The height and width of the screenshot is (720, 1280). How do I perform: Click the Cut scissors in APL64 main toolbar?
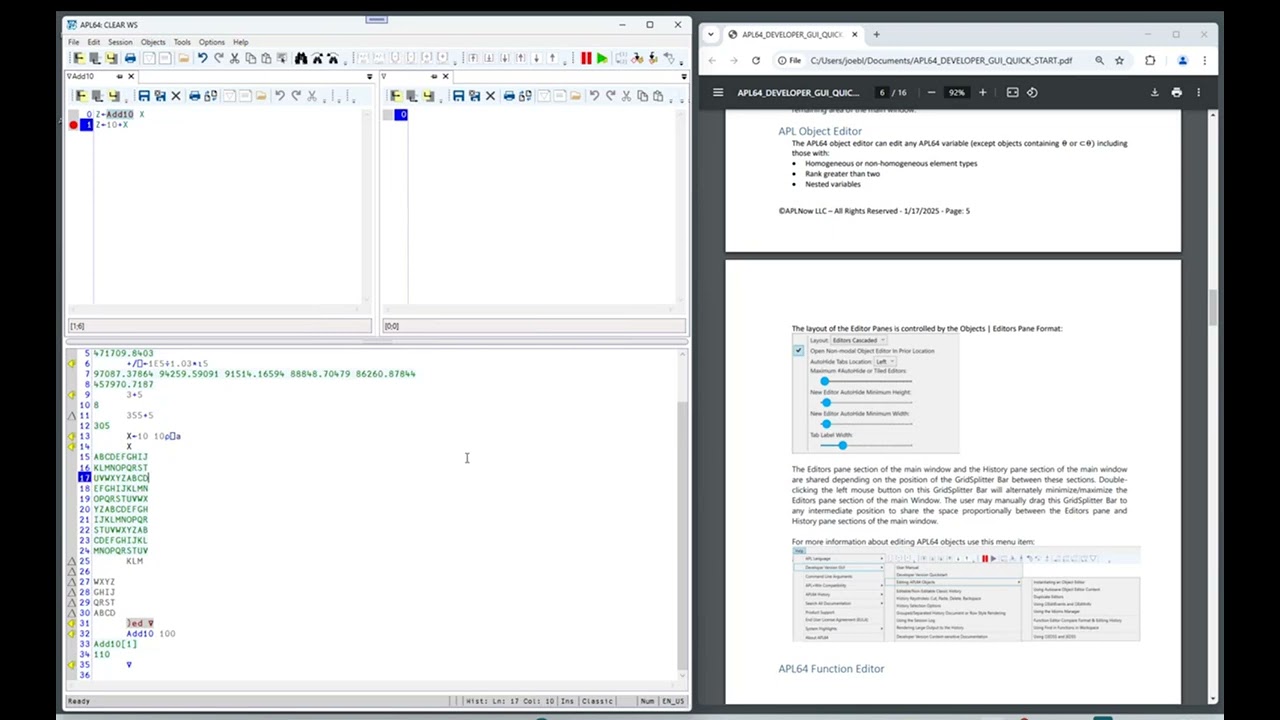click(x=235, y=58)
